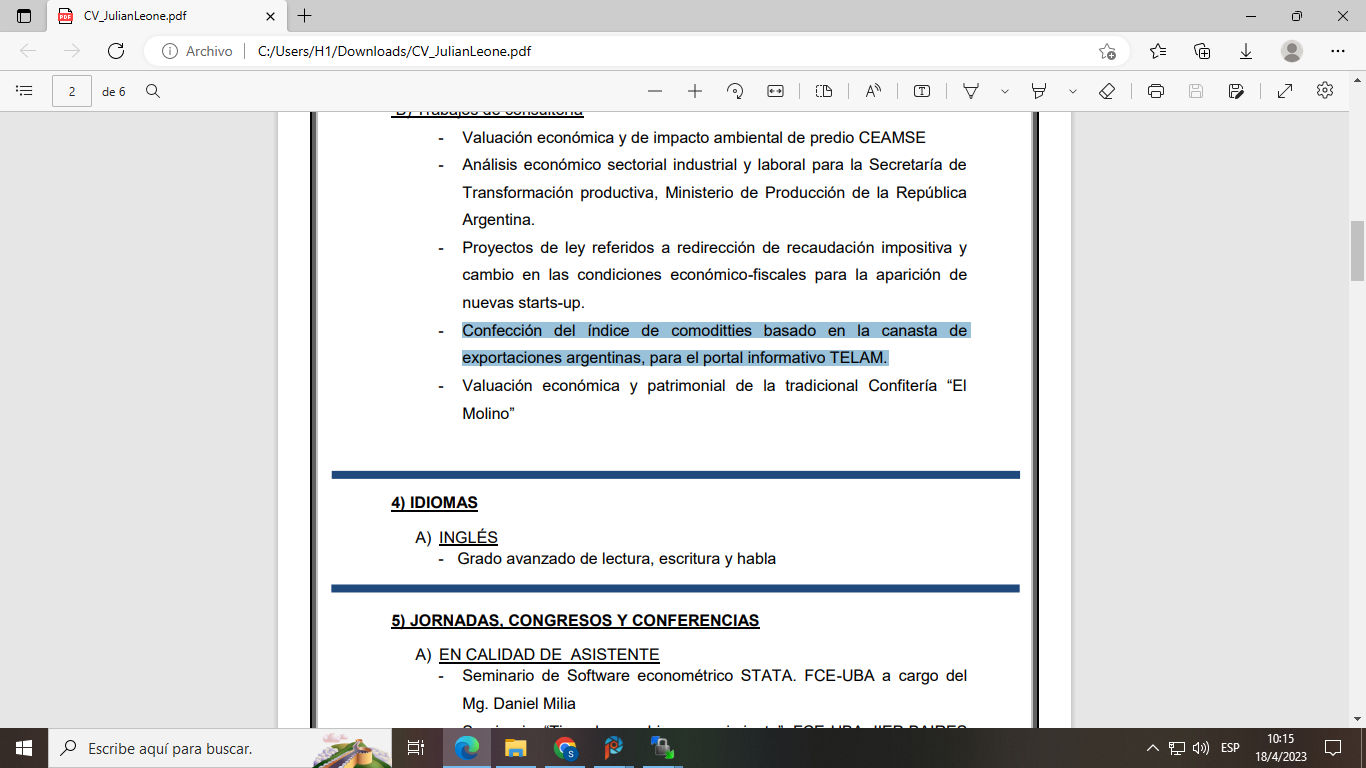Viewport: 1366px width, 768px height.
Task: Zoom out with the minus icon
Action: click(x=655, y=91)
